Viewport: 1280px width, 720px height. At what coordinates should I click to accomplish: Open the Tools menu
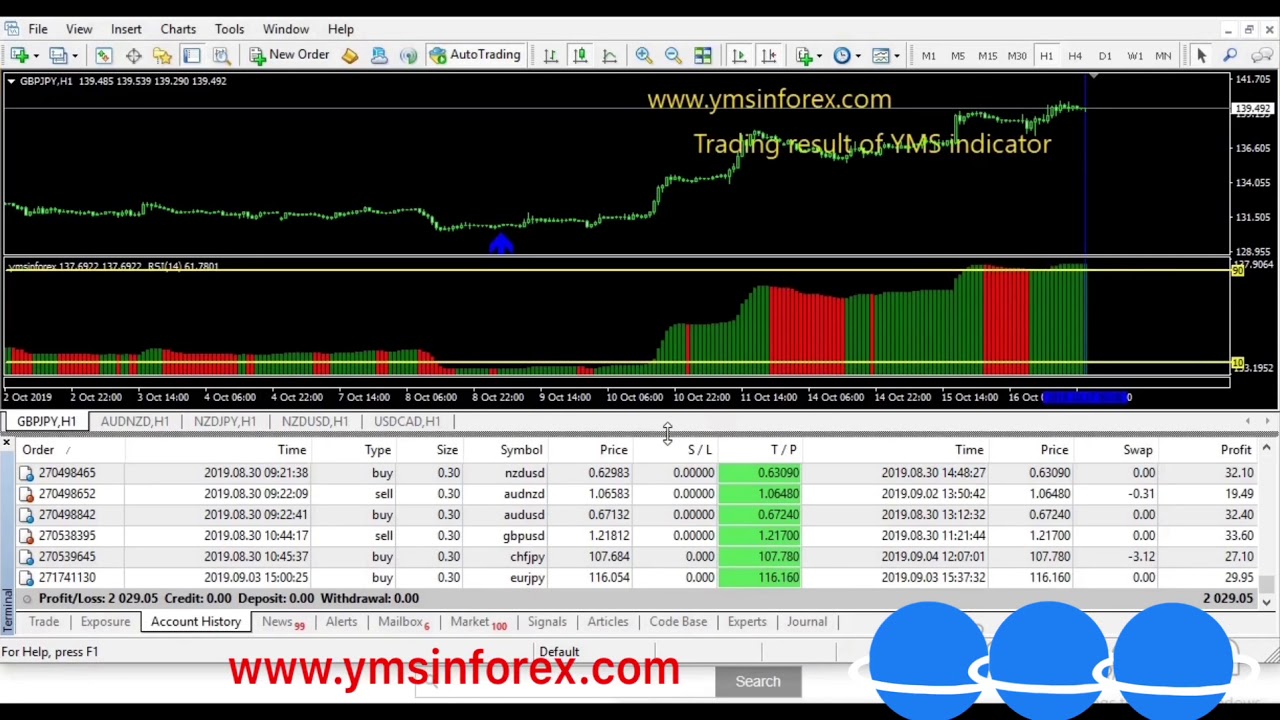pyautogui.click(x=229, y=29)
